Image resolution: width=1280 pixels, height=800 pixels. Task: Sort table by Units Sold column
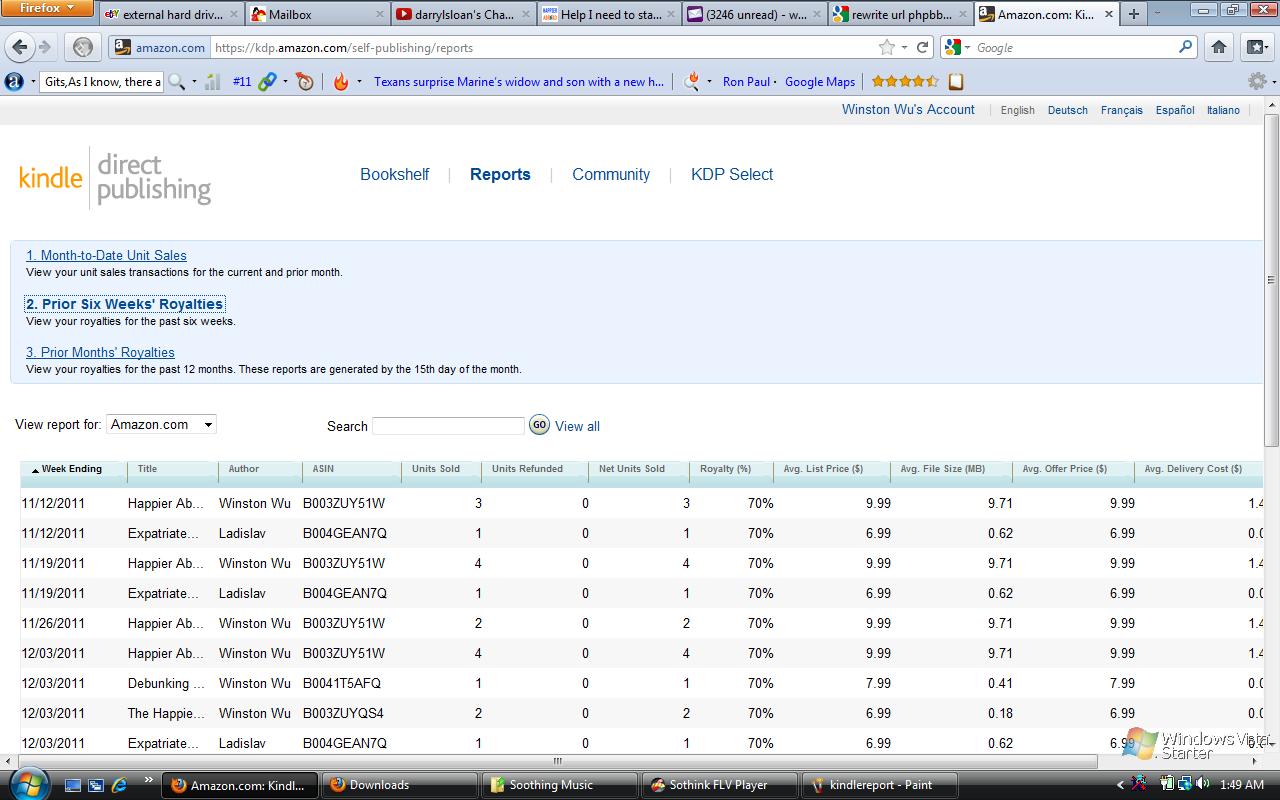(436, 469)
